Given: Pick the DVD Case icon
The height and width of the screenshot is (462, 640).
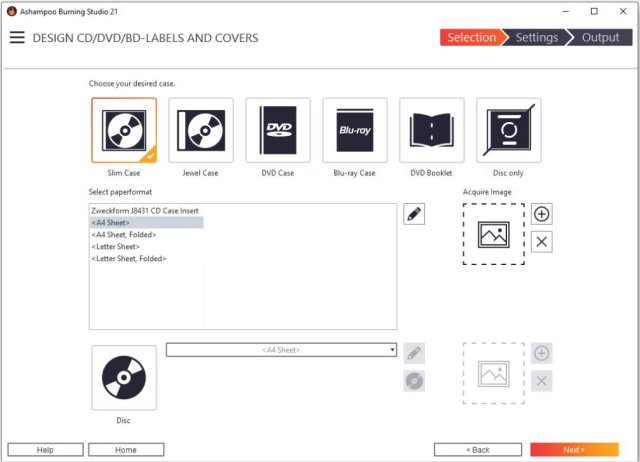Looking at the screenshot, I should tap(278, 130).
